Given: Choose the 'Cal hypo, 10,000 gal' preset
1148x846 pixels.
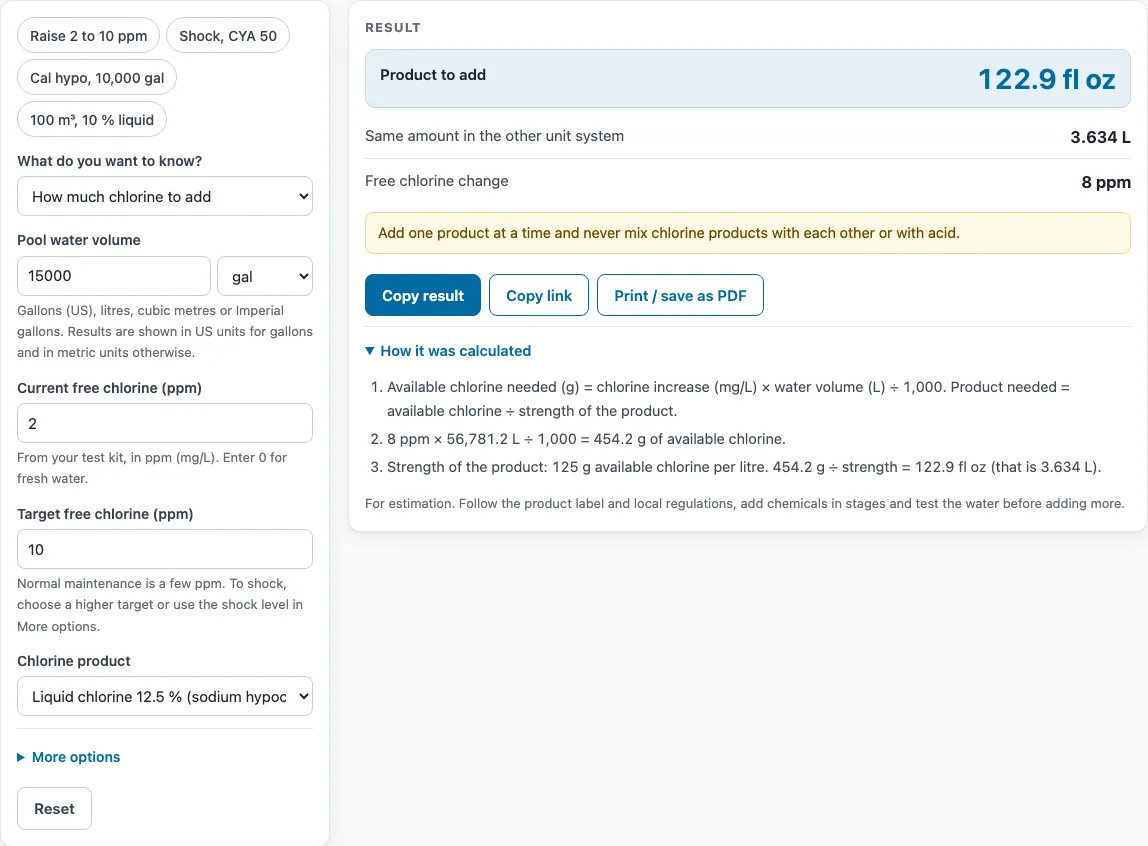Looking at the screenshot, I should (x=97, y=78).
